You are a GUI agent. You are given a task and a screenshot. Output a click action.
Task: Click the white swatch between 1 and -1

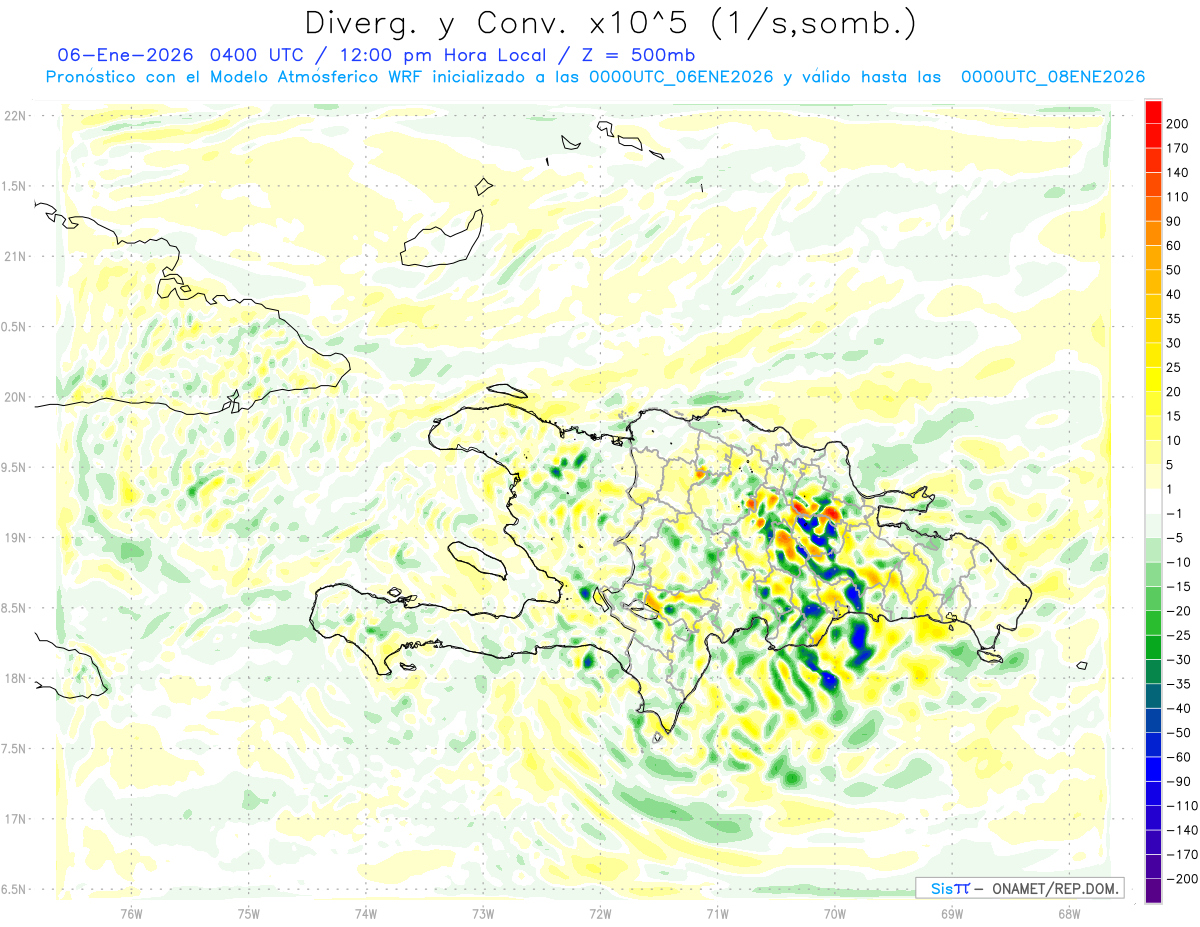click(x=1153, y=501)
